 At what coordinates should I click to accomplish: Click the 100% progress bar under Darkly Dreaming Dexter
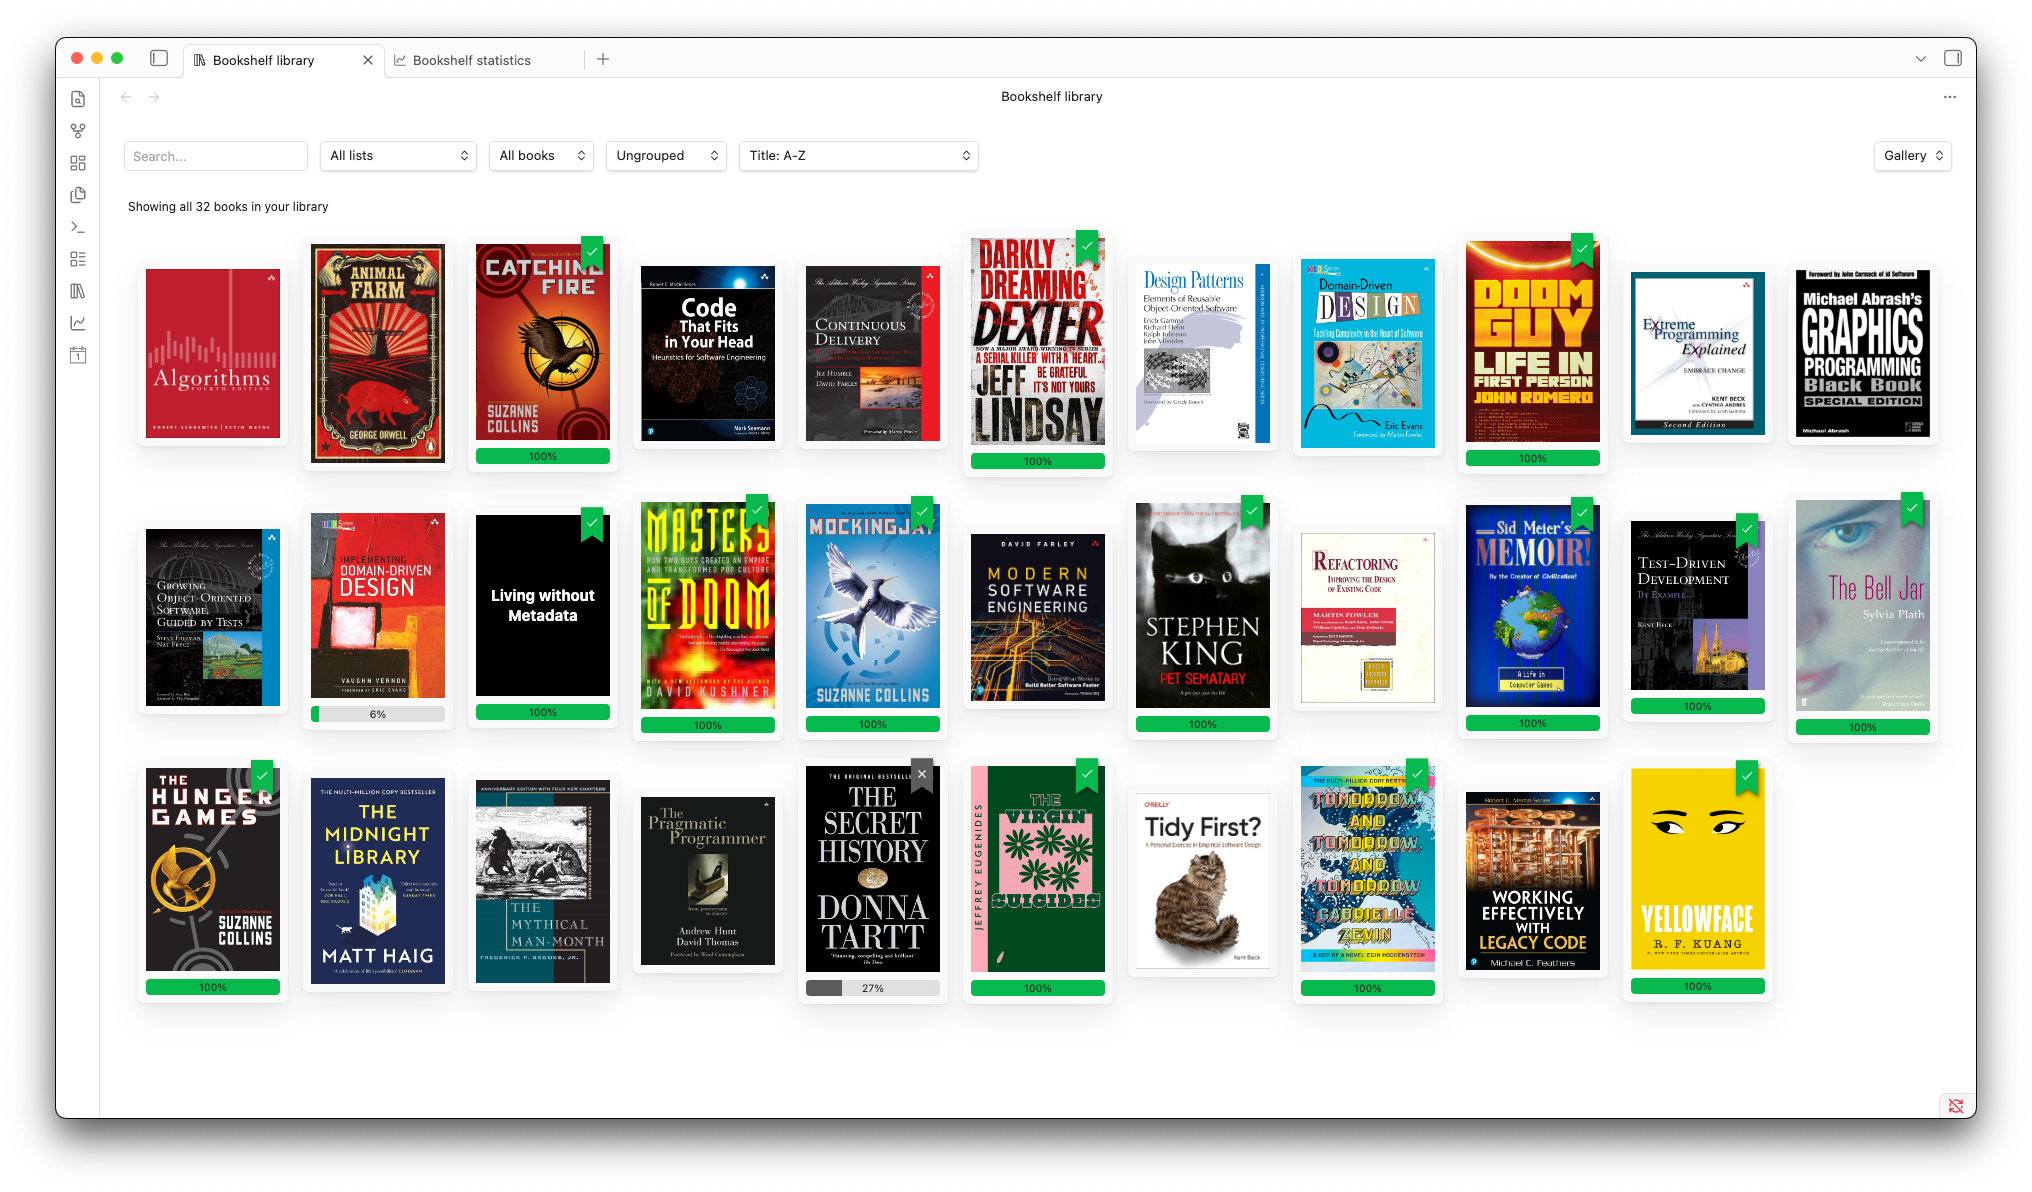coord(1038,462)
